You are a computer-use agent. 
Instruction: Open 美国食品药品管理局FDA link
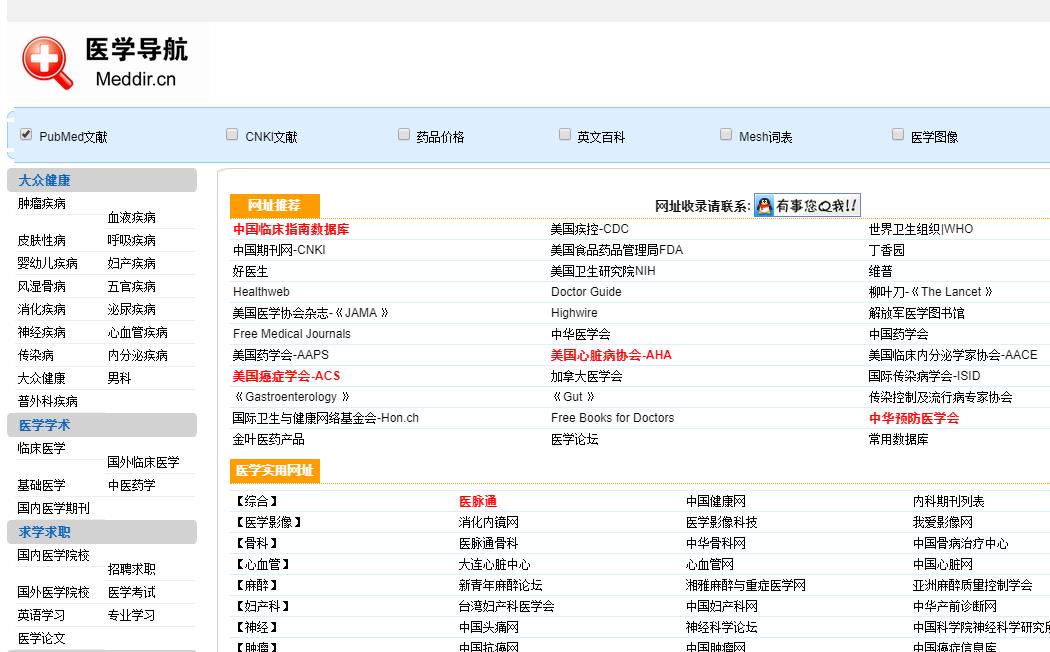click(617, 250)
